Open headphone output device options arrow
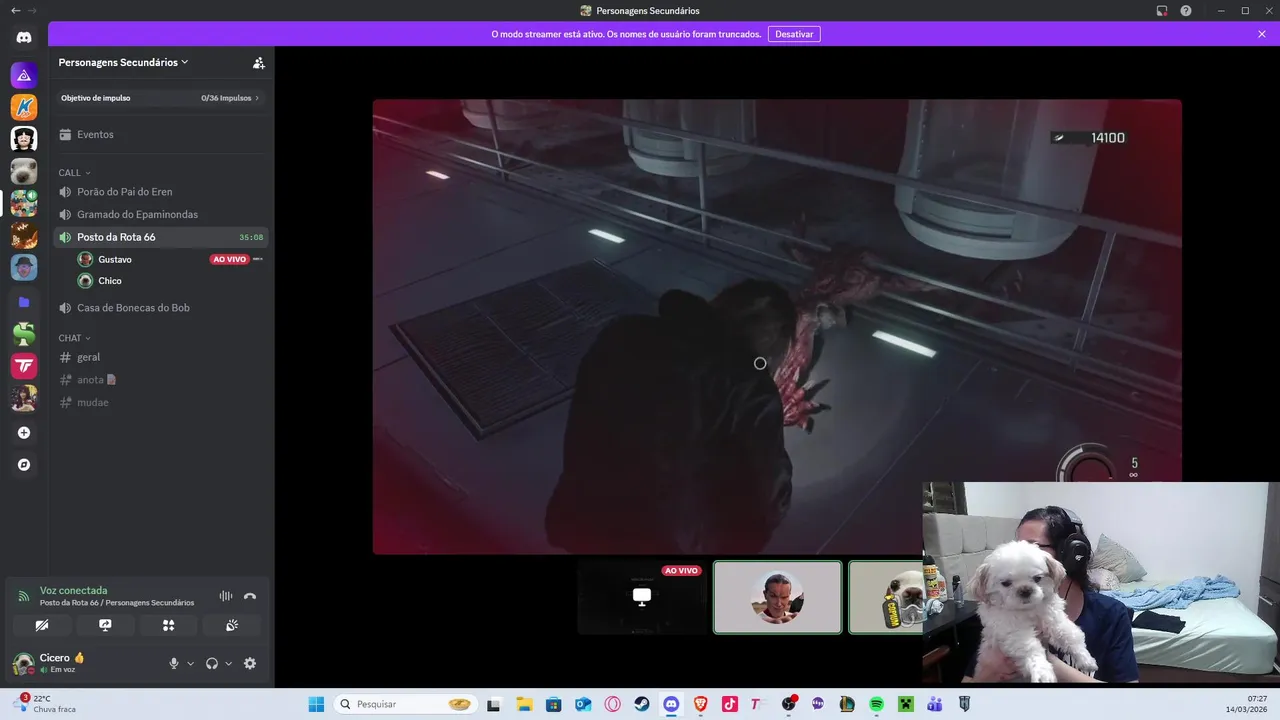This screenshot has height=720, width=1280. 229,663
